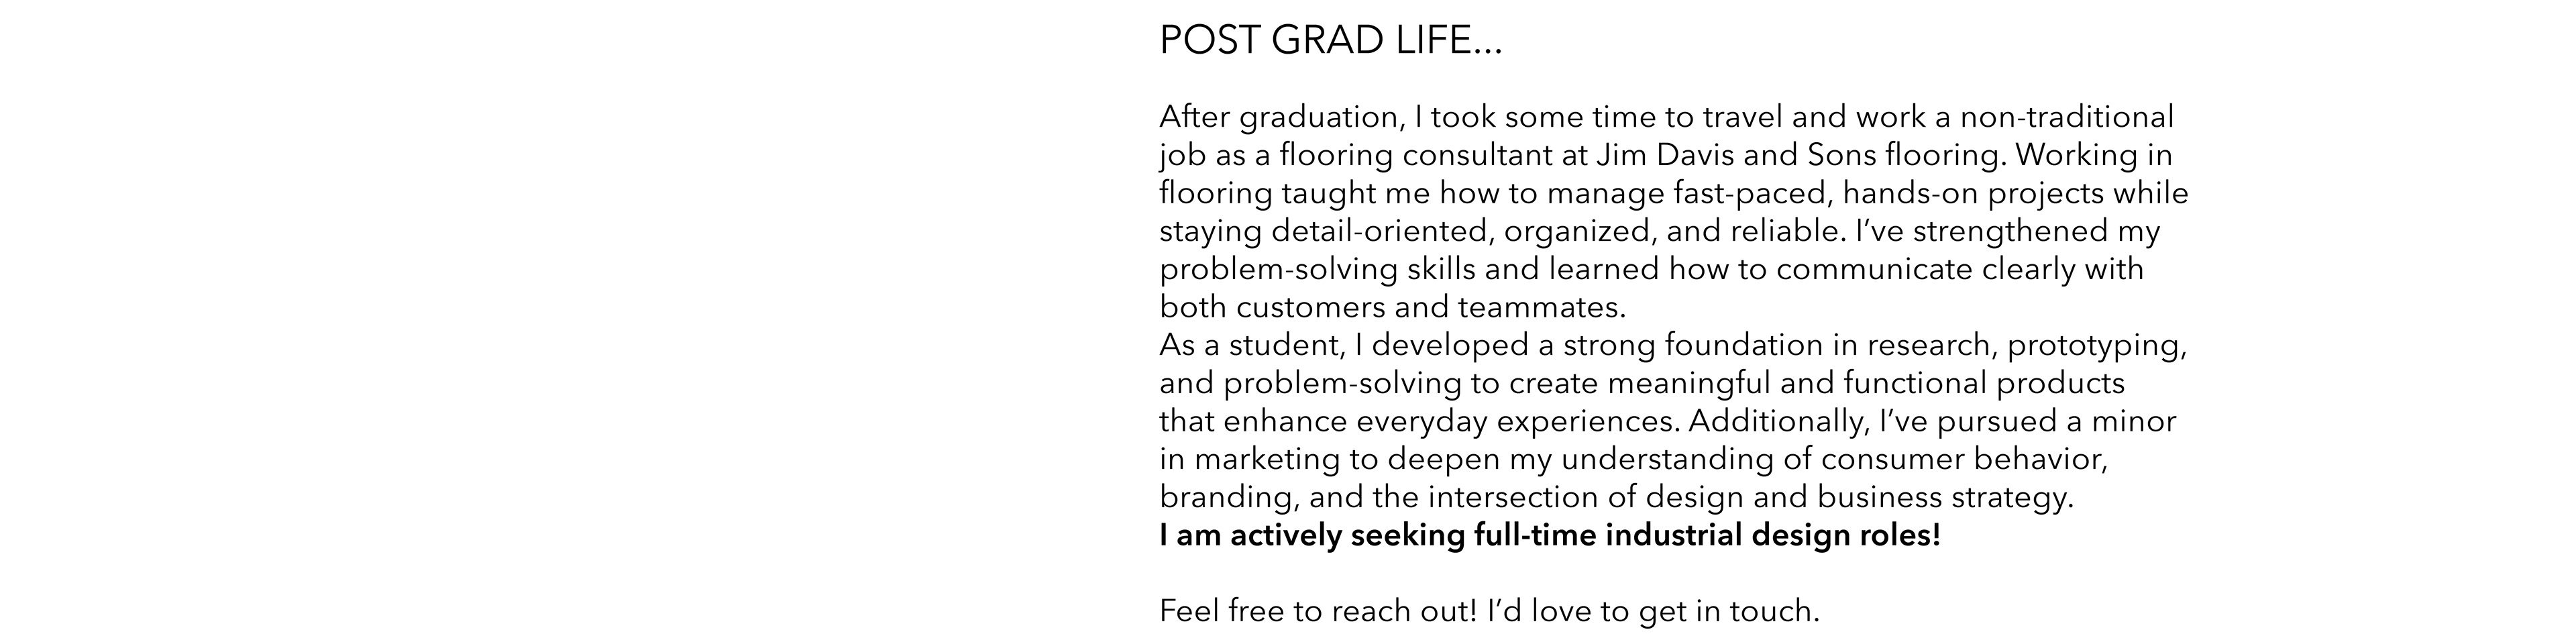Viewport: 2576px width, 634px height.
Task: Click the POST GRAD LIFE... heading
Action: tap(1330, 41)
